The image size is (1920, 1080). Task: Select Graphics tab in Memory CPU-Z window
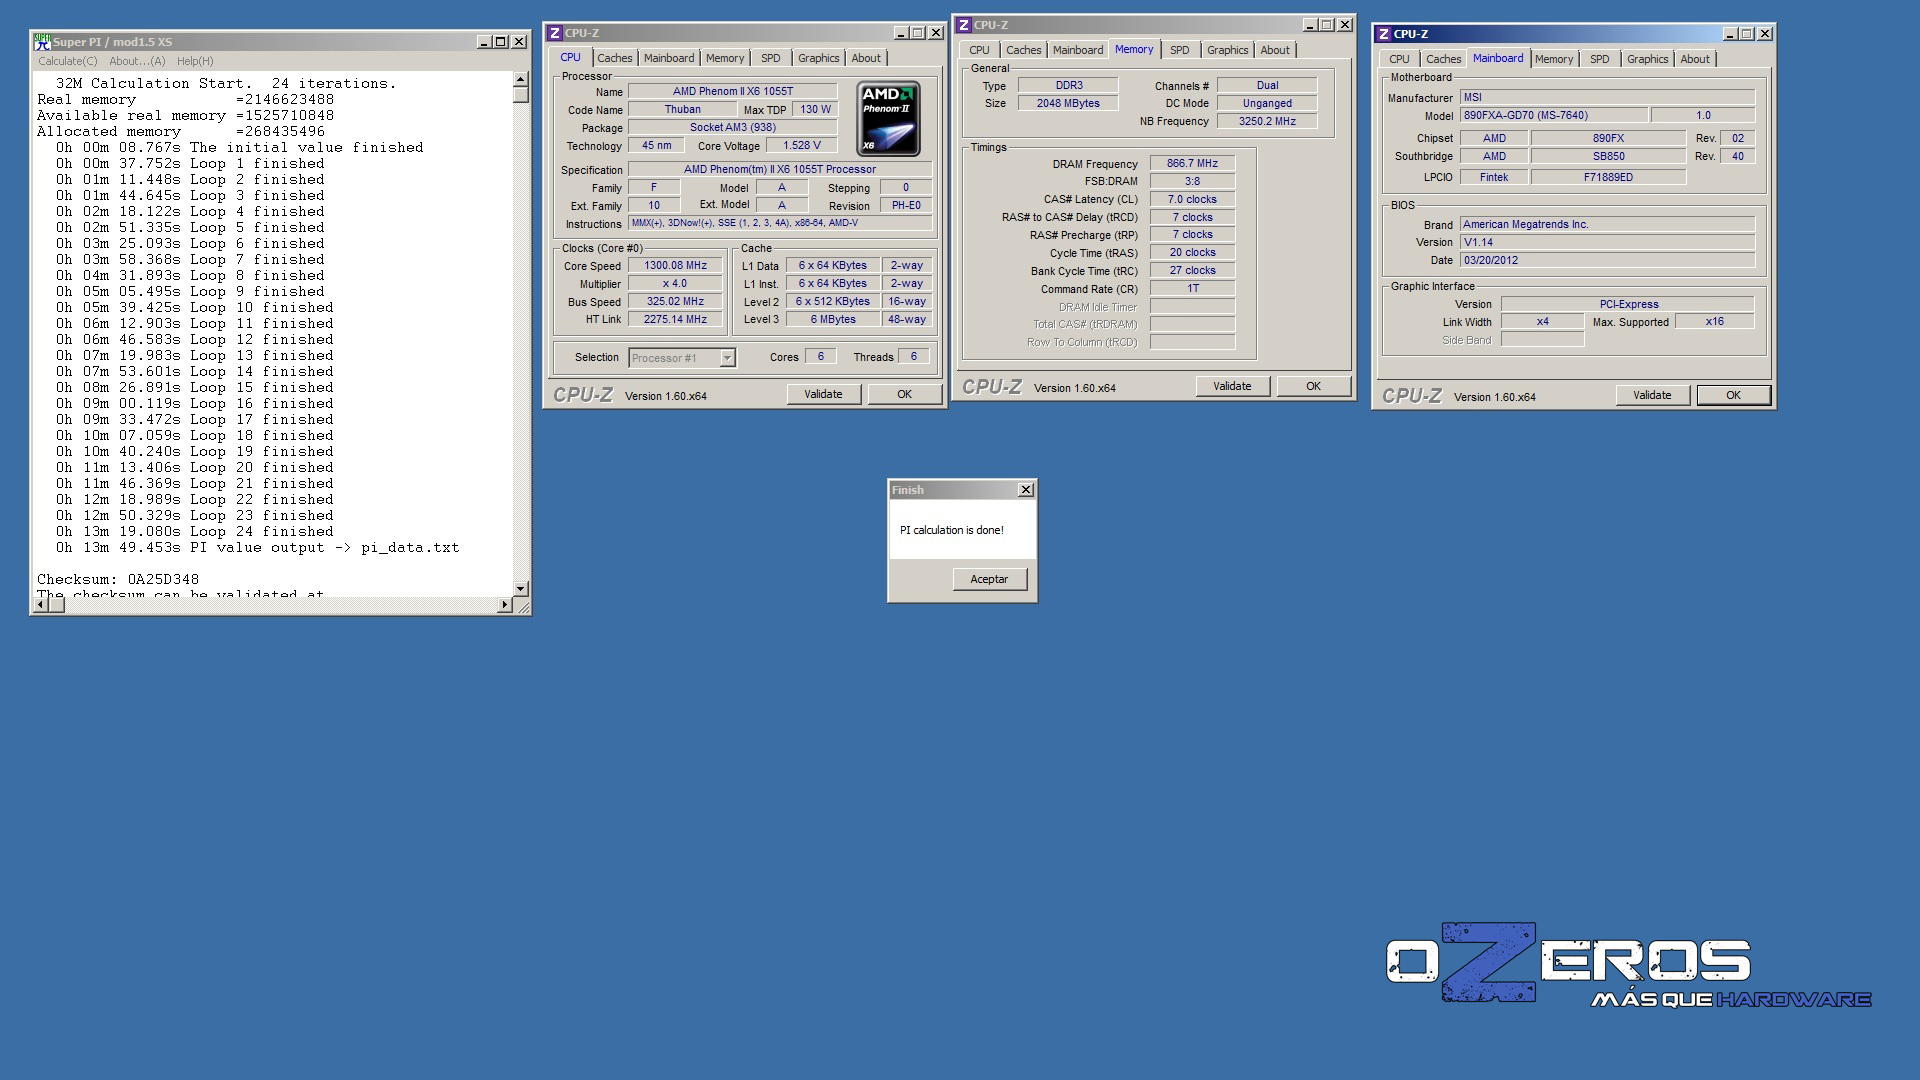(x=1228, y=50)
